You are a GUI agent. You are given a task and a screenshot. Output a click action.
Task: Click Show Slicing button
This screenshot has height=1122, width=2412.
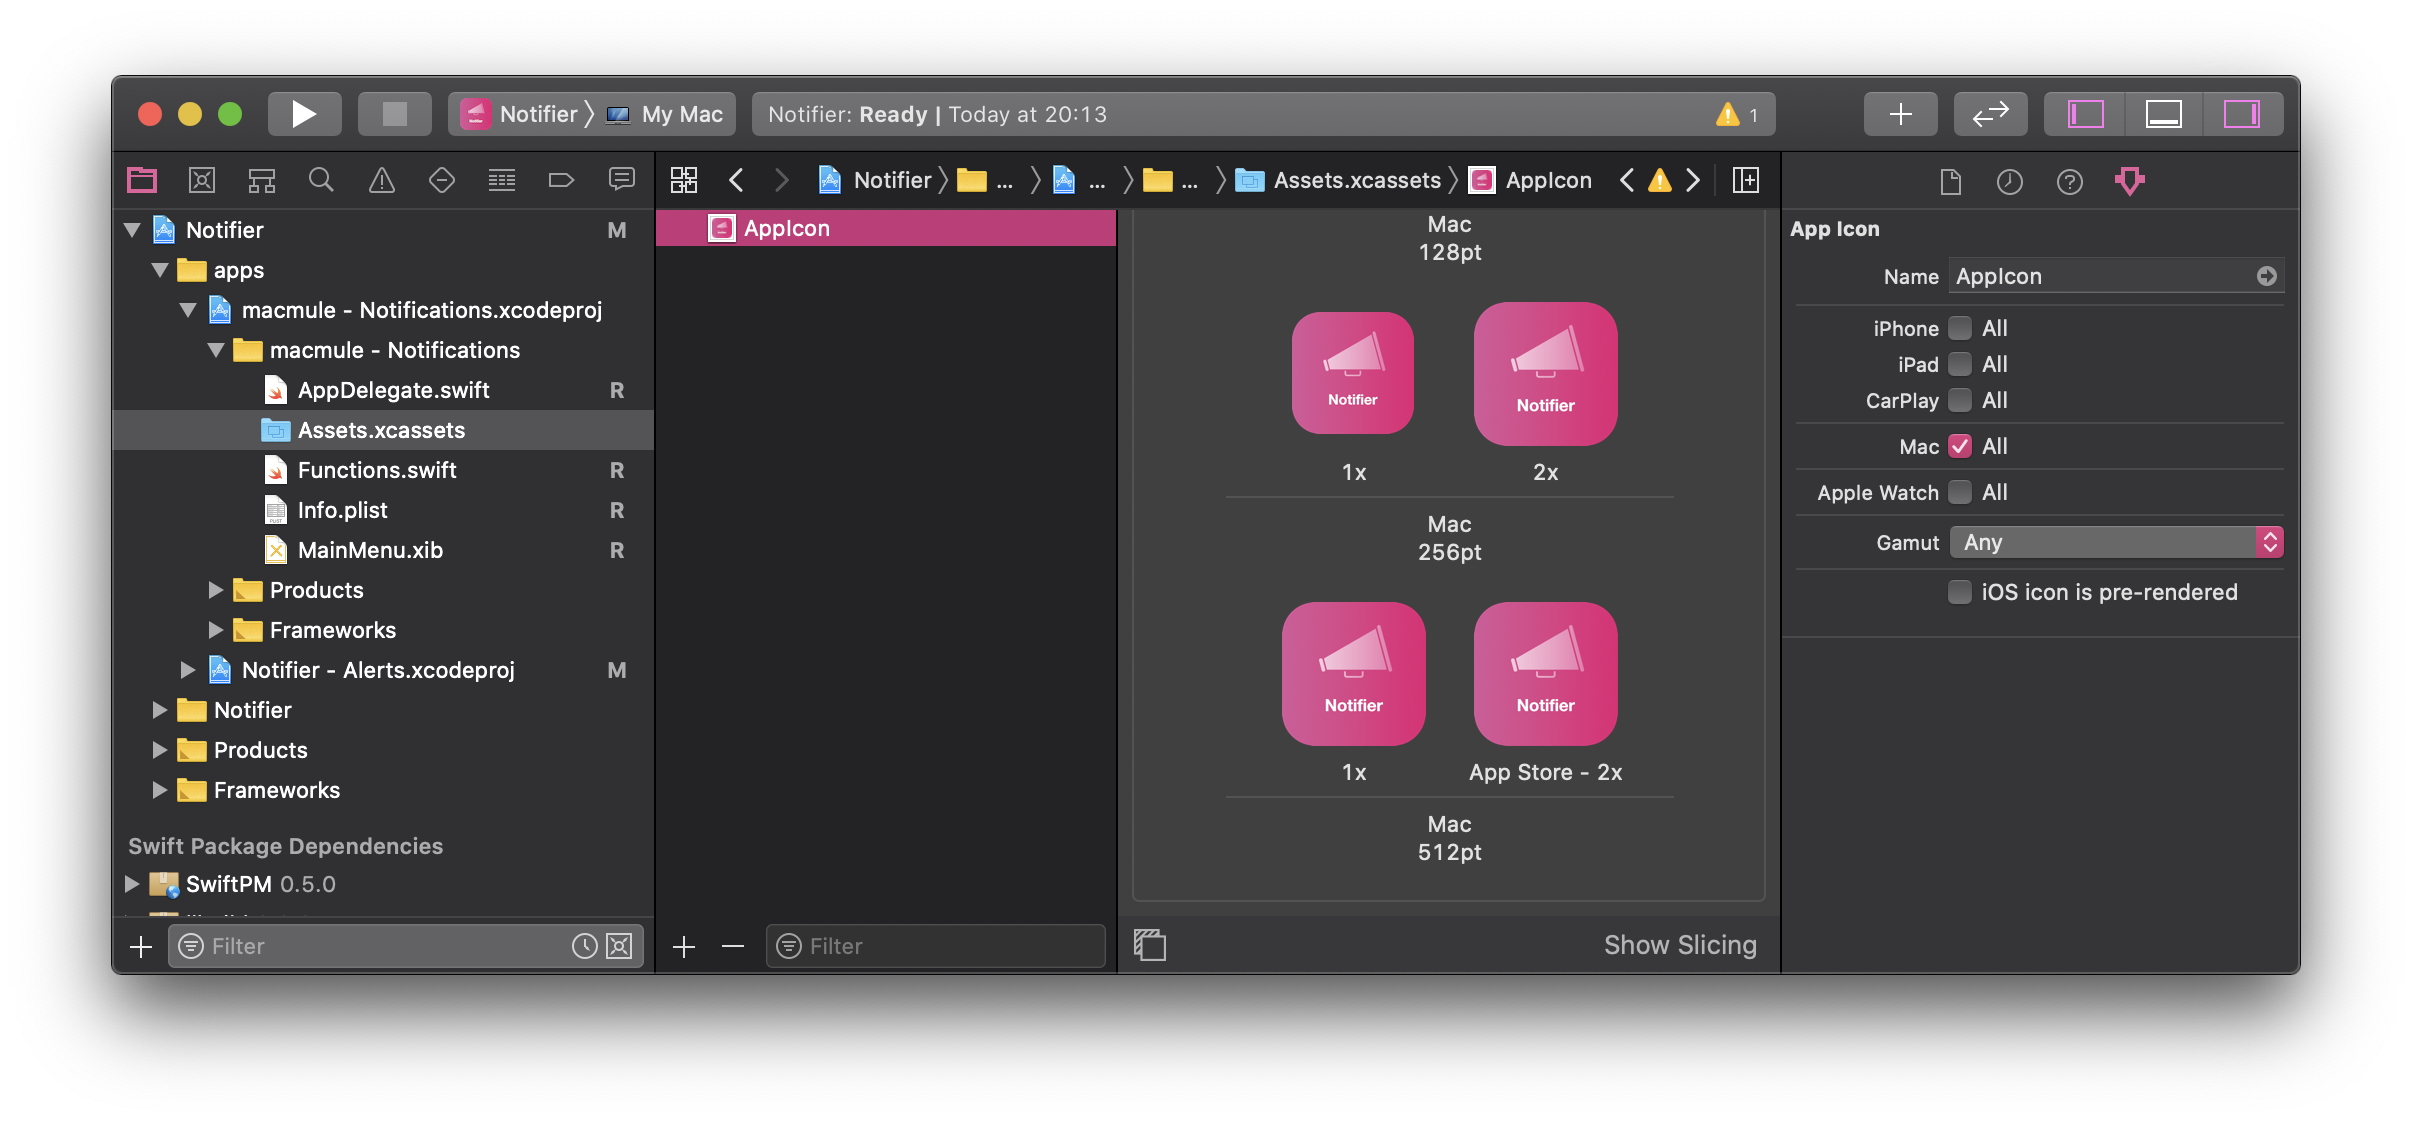pyautogui.click(x=1679, y=945)
